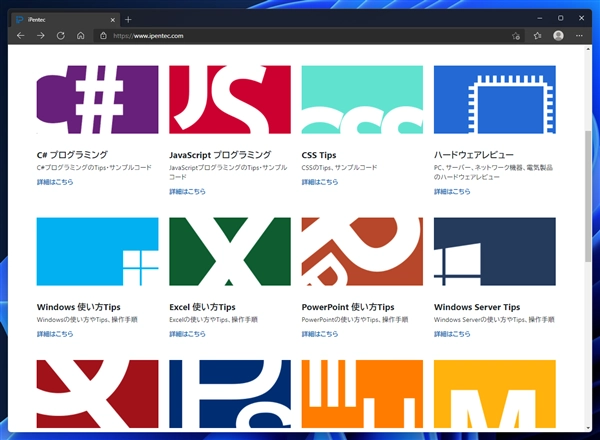600x440 pixels.
Task: Click the Windowsの使い方やTips description
Action: coord(87,319)
